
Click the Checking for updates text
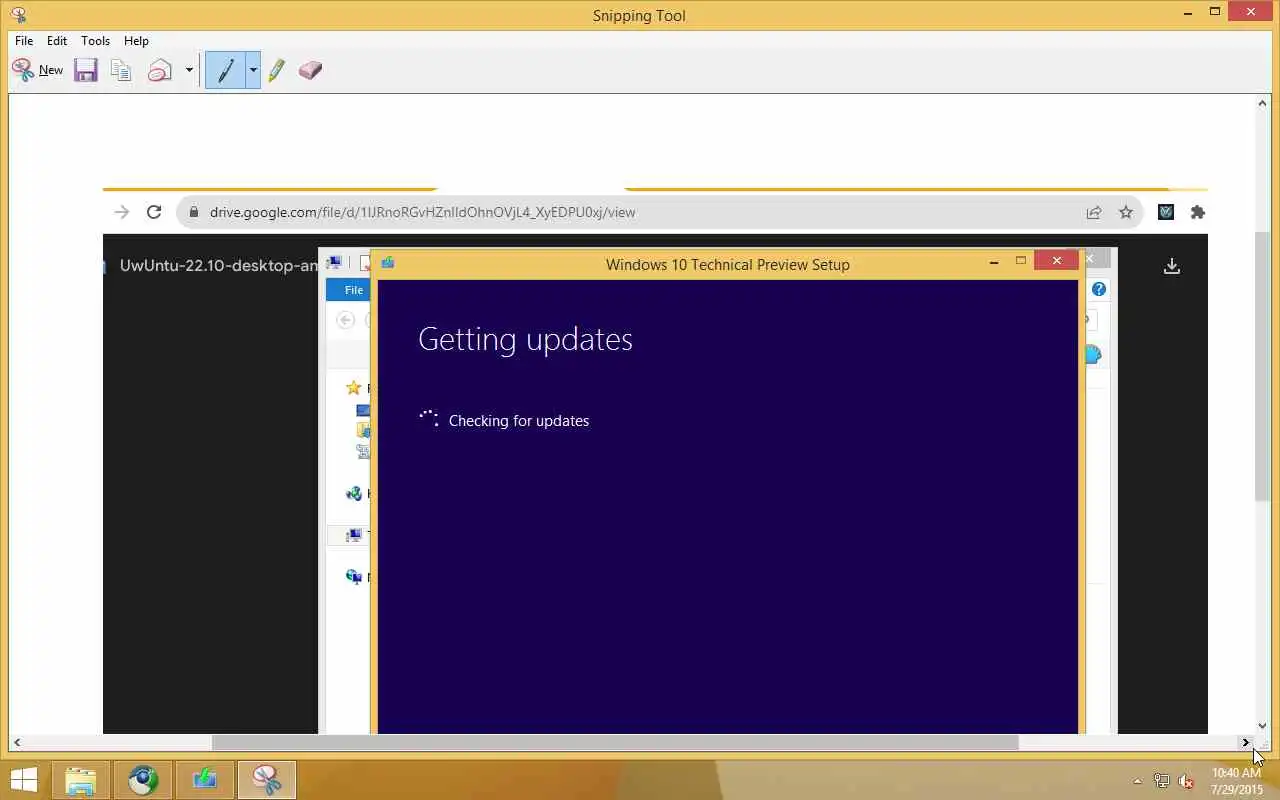click(519, 421)
